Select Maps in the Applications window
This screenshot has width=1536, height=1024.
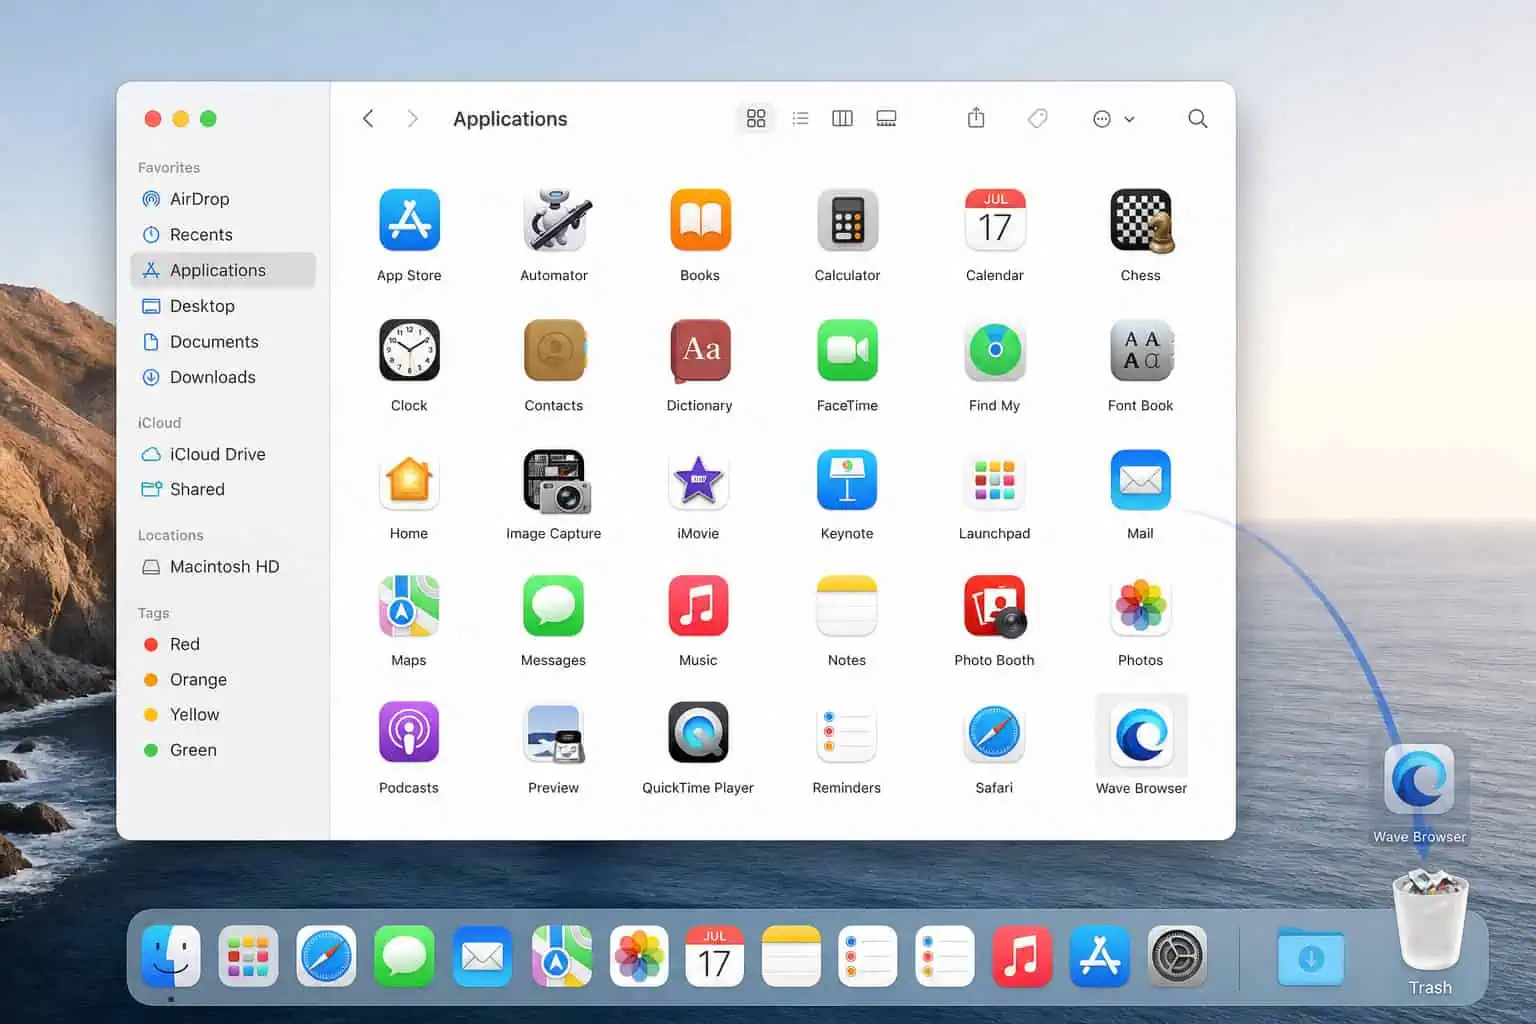click(409, 606)
